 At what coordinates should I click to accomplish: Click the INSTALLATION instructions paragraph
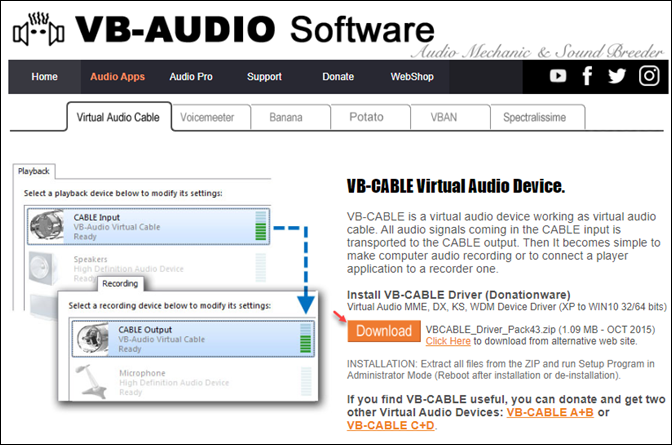click(501, 370)
